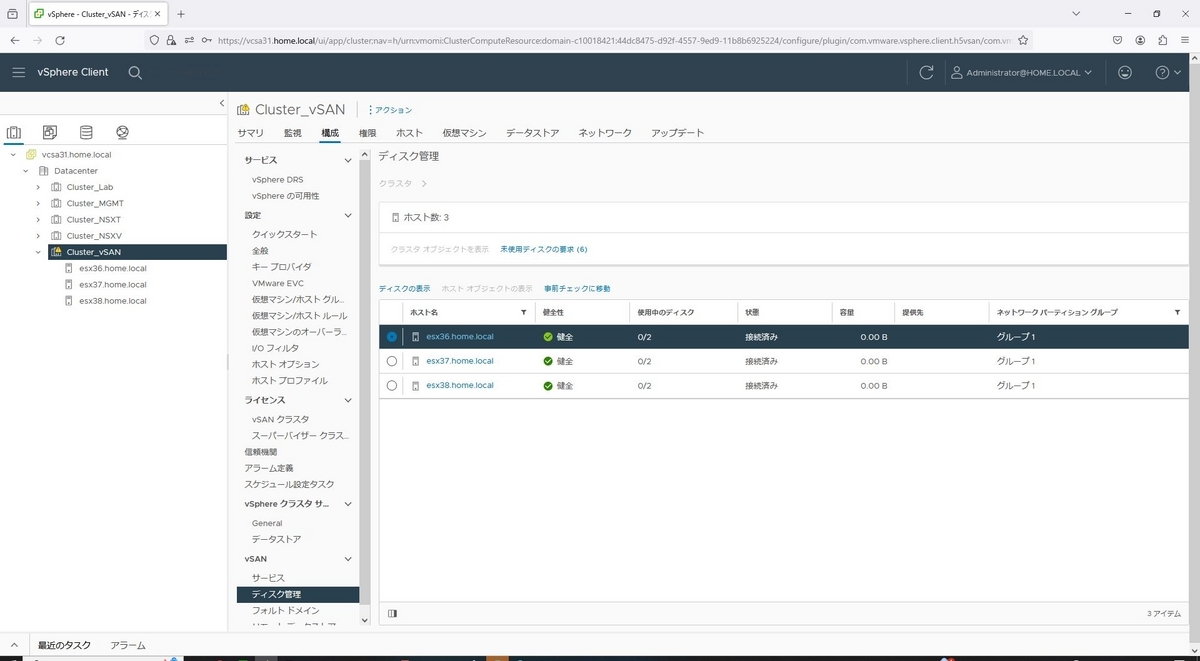Open VMware EVC settings
Viewport: 1200px width, 661px height.
click(277, 283)
